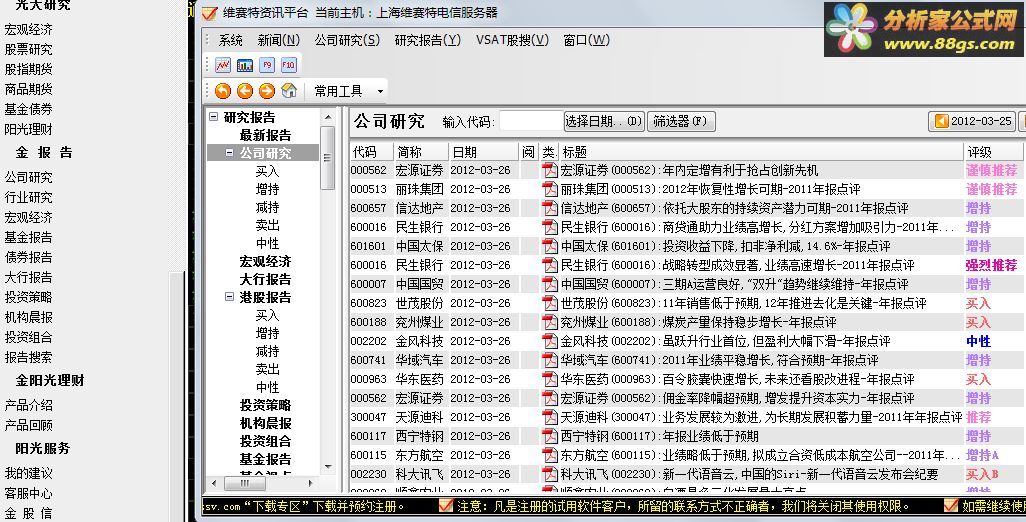Select 机构晨报 in the tree
Viewport: 1026px width, 522px height.
265,423
